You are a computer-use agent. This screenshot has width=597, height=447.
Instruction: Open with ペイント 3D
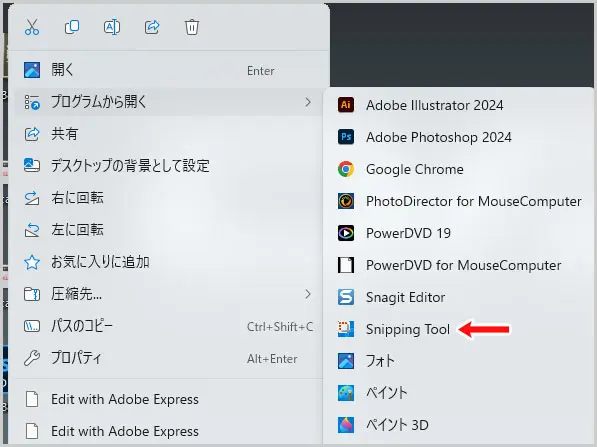(458, 425)
